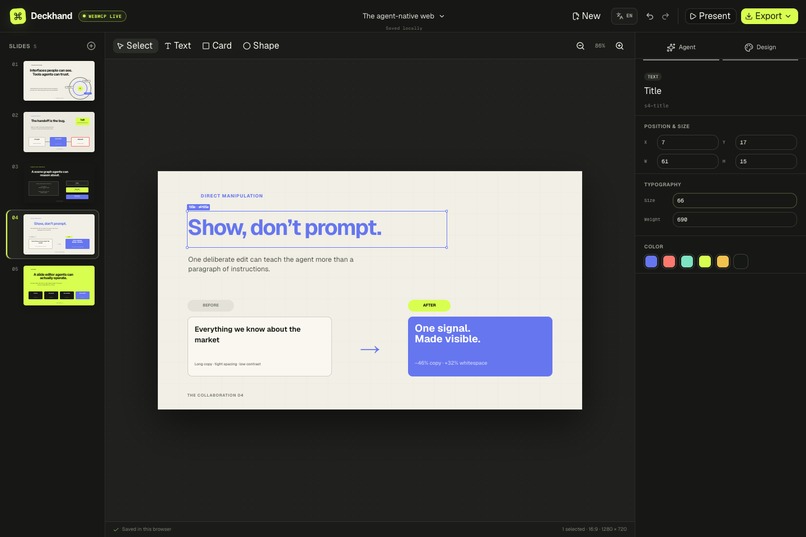Viewport: 806px width, 537px height.
Task: Switch to the Agent tab
Action: coord(681,47)
